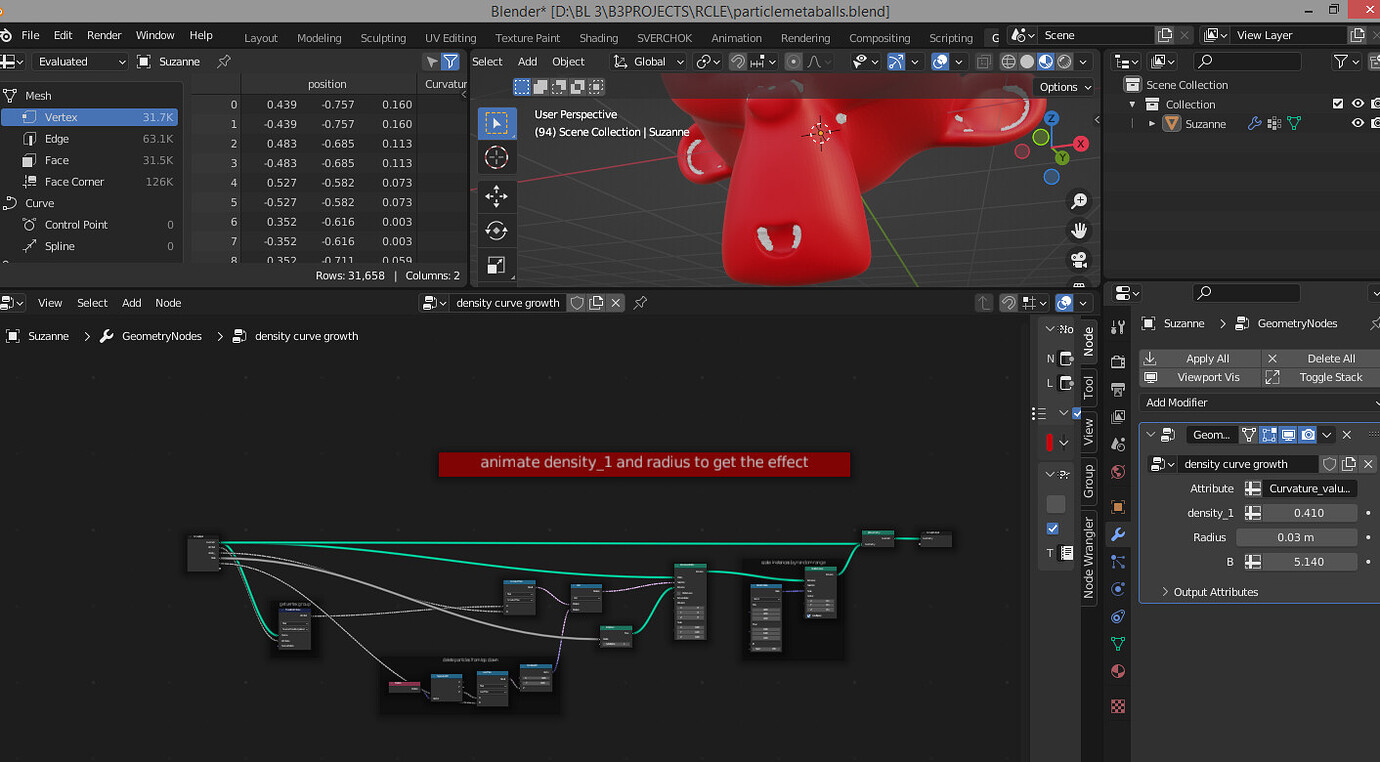Pick the Rotate tool in viewport toolbar

click(x=496, y=231)
